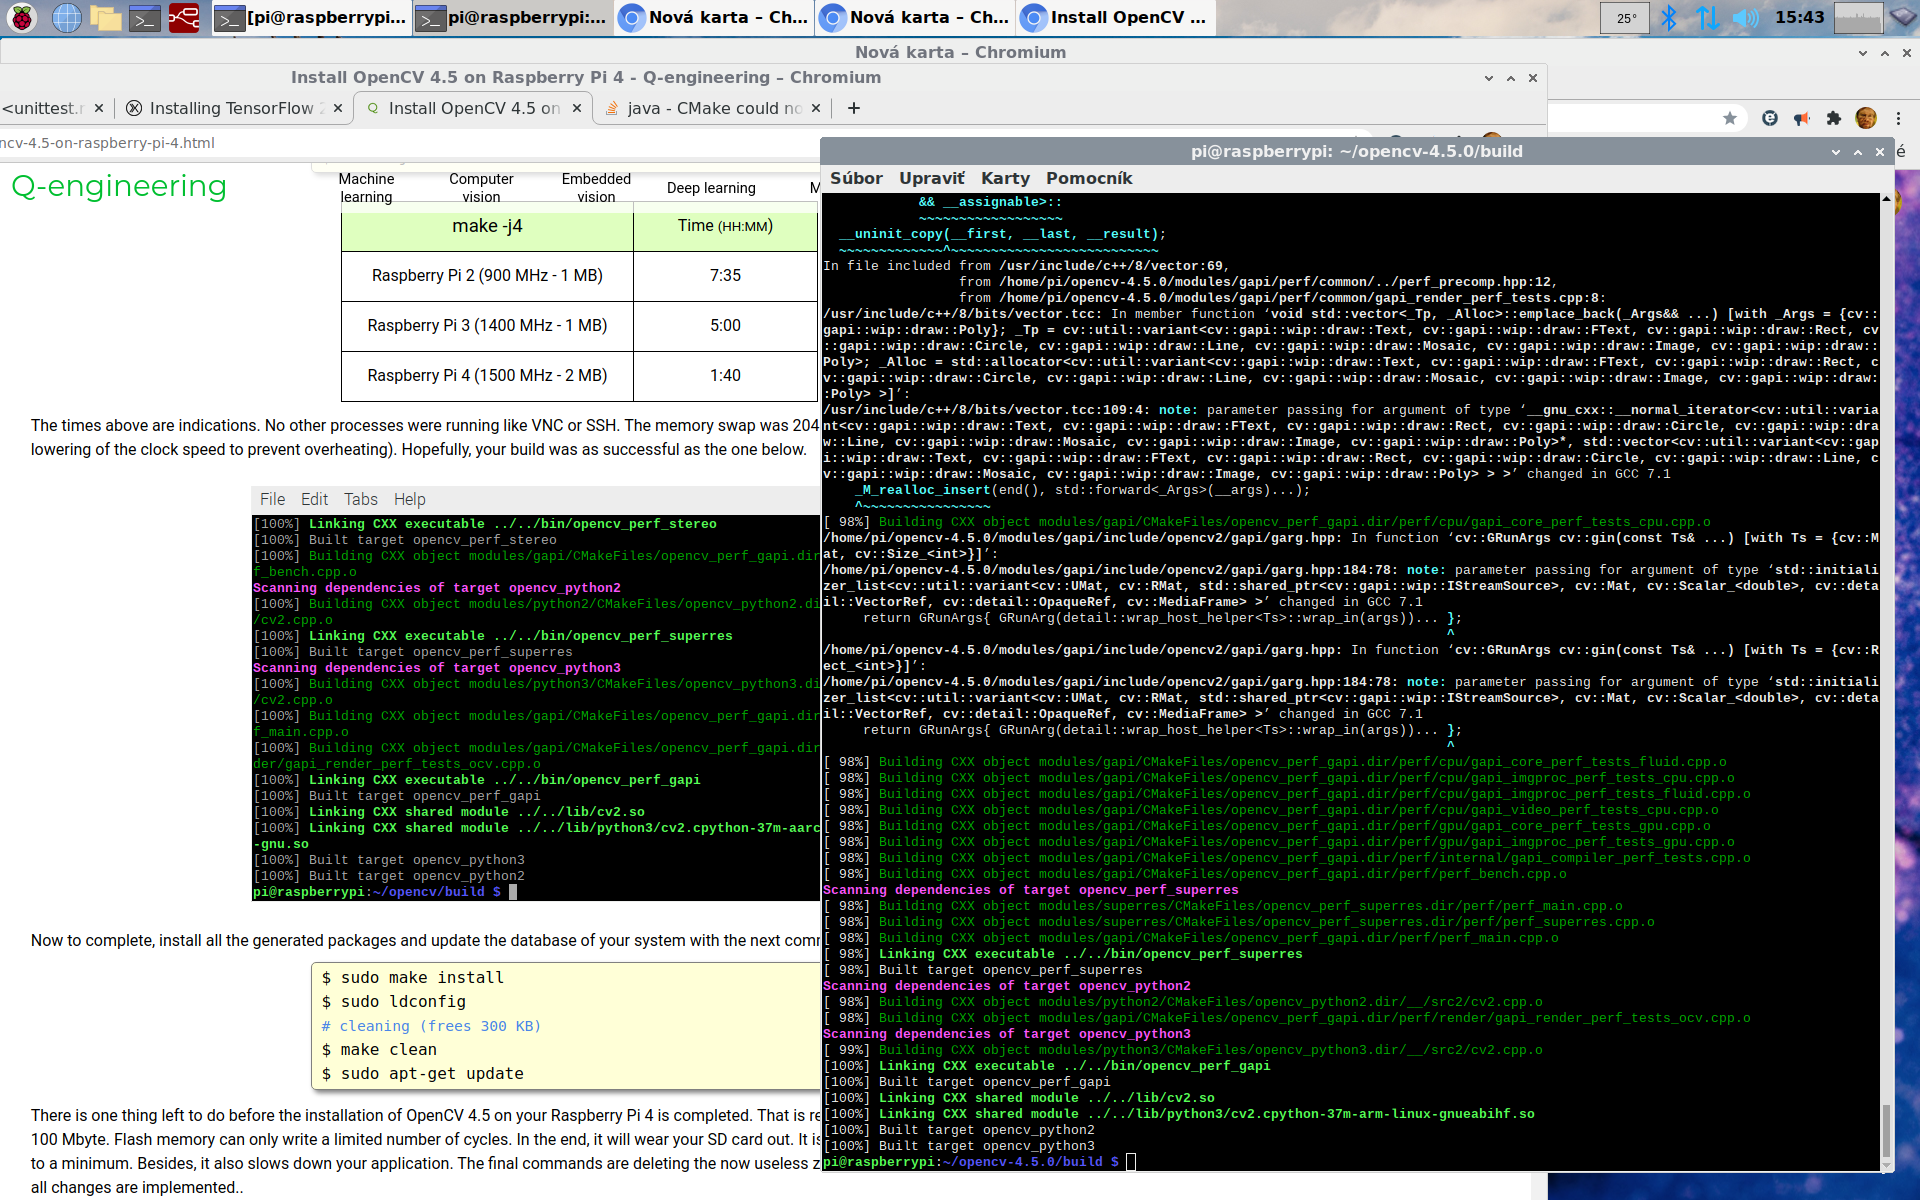Open the Chromium three-dot menu
The height and width of the screenshot is (1200, 1920).
[x=1898, y=118]
